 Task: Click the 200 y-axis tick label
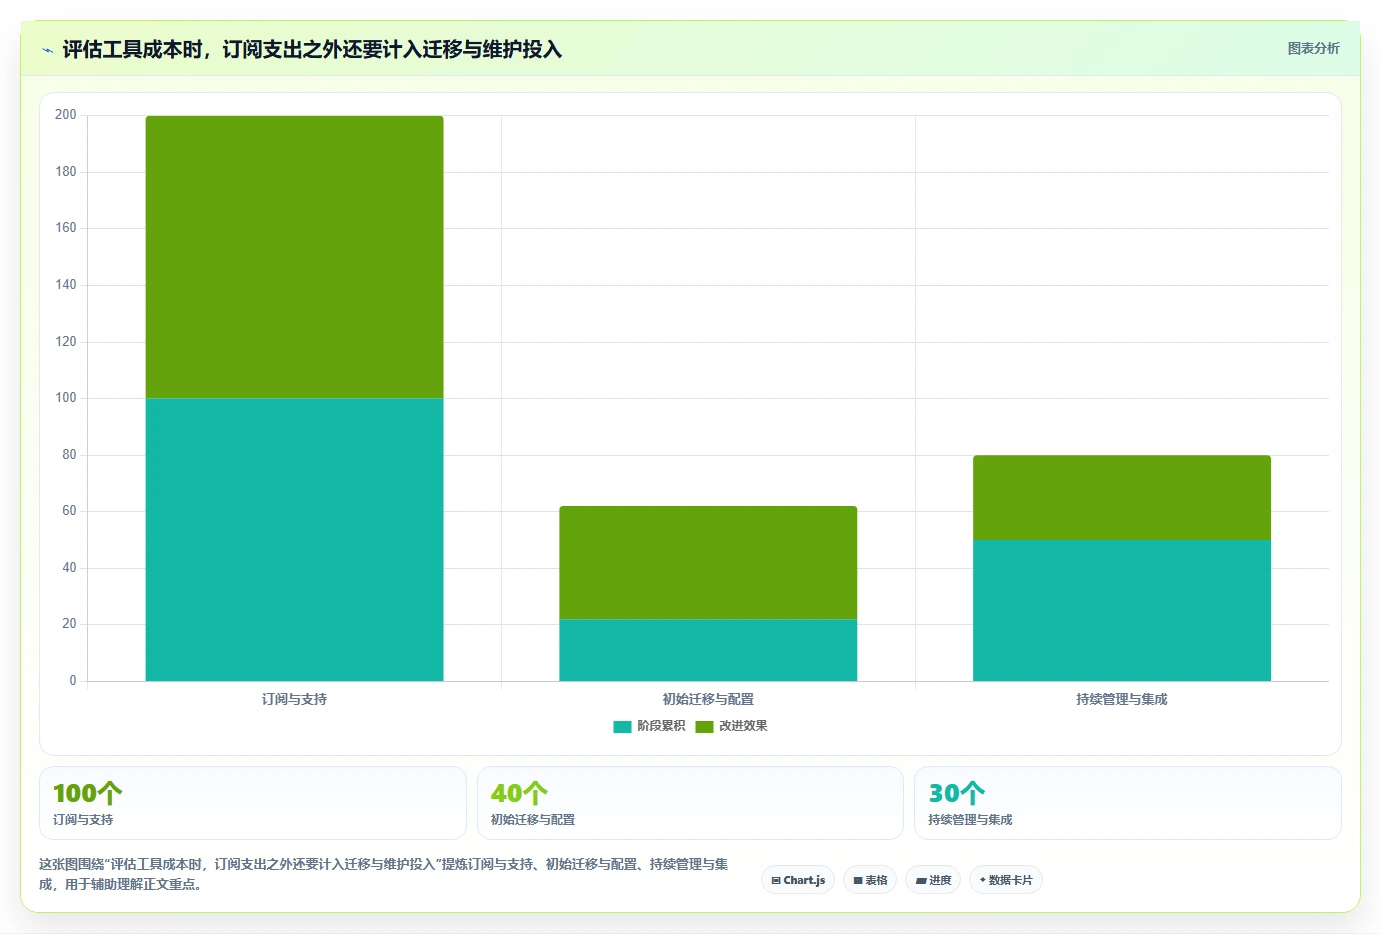pos(66,115)
